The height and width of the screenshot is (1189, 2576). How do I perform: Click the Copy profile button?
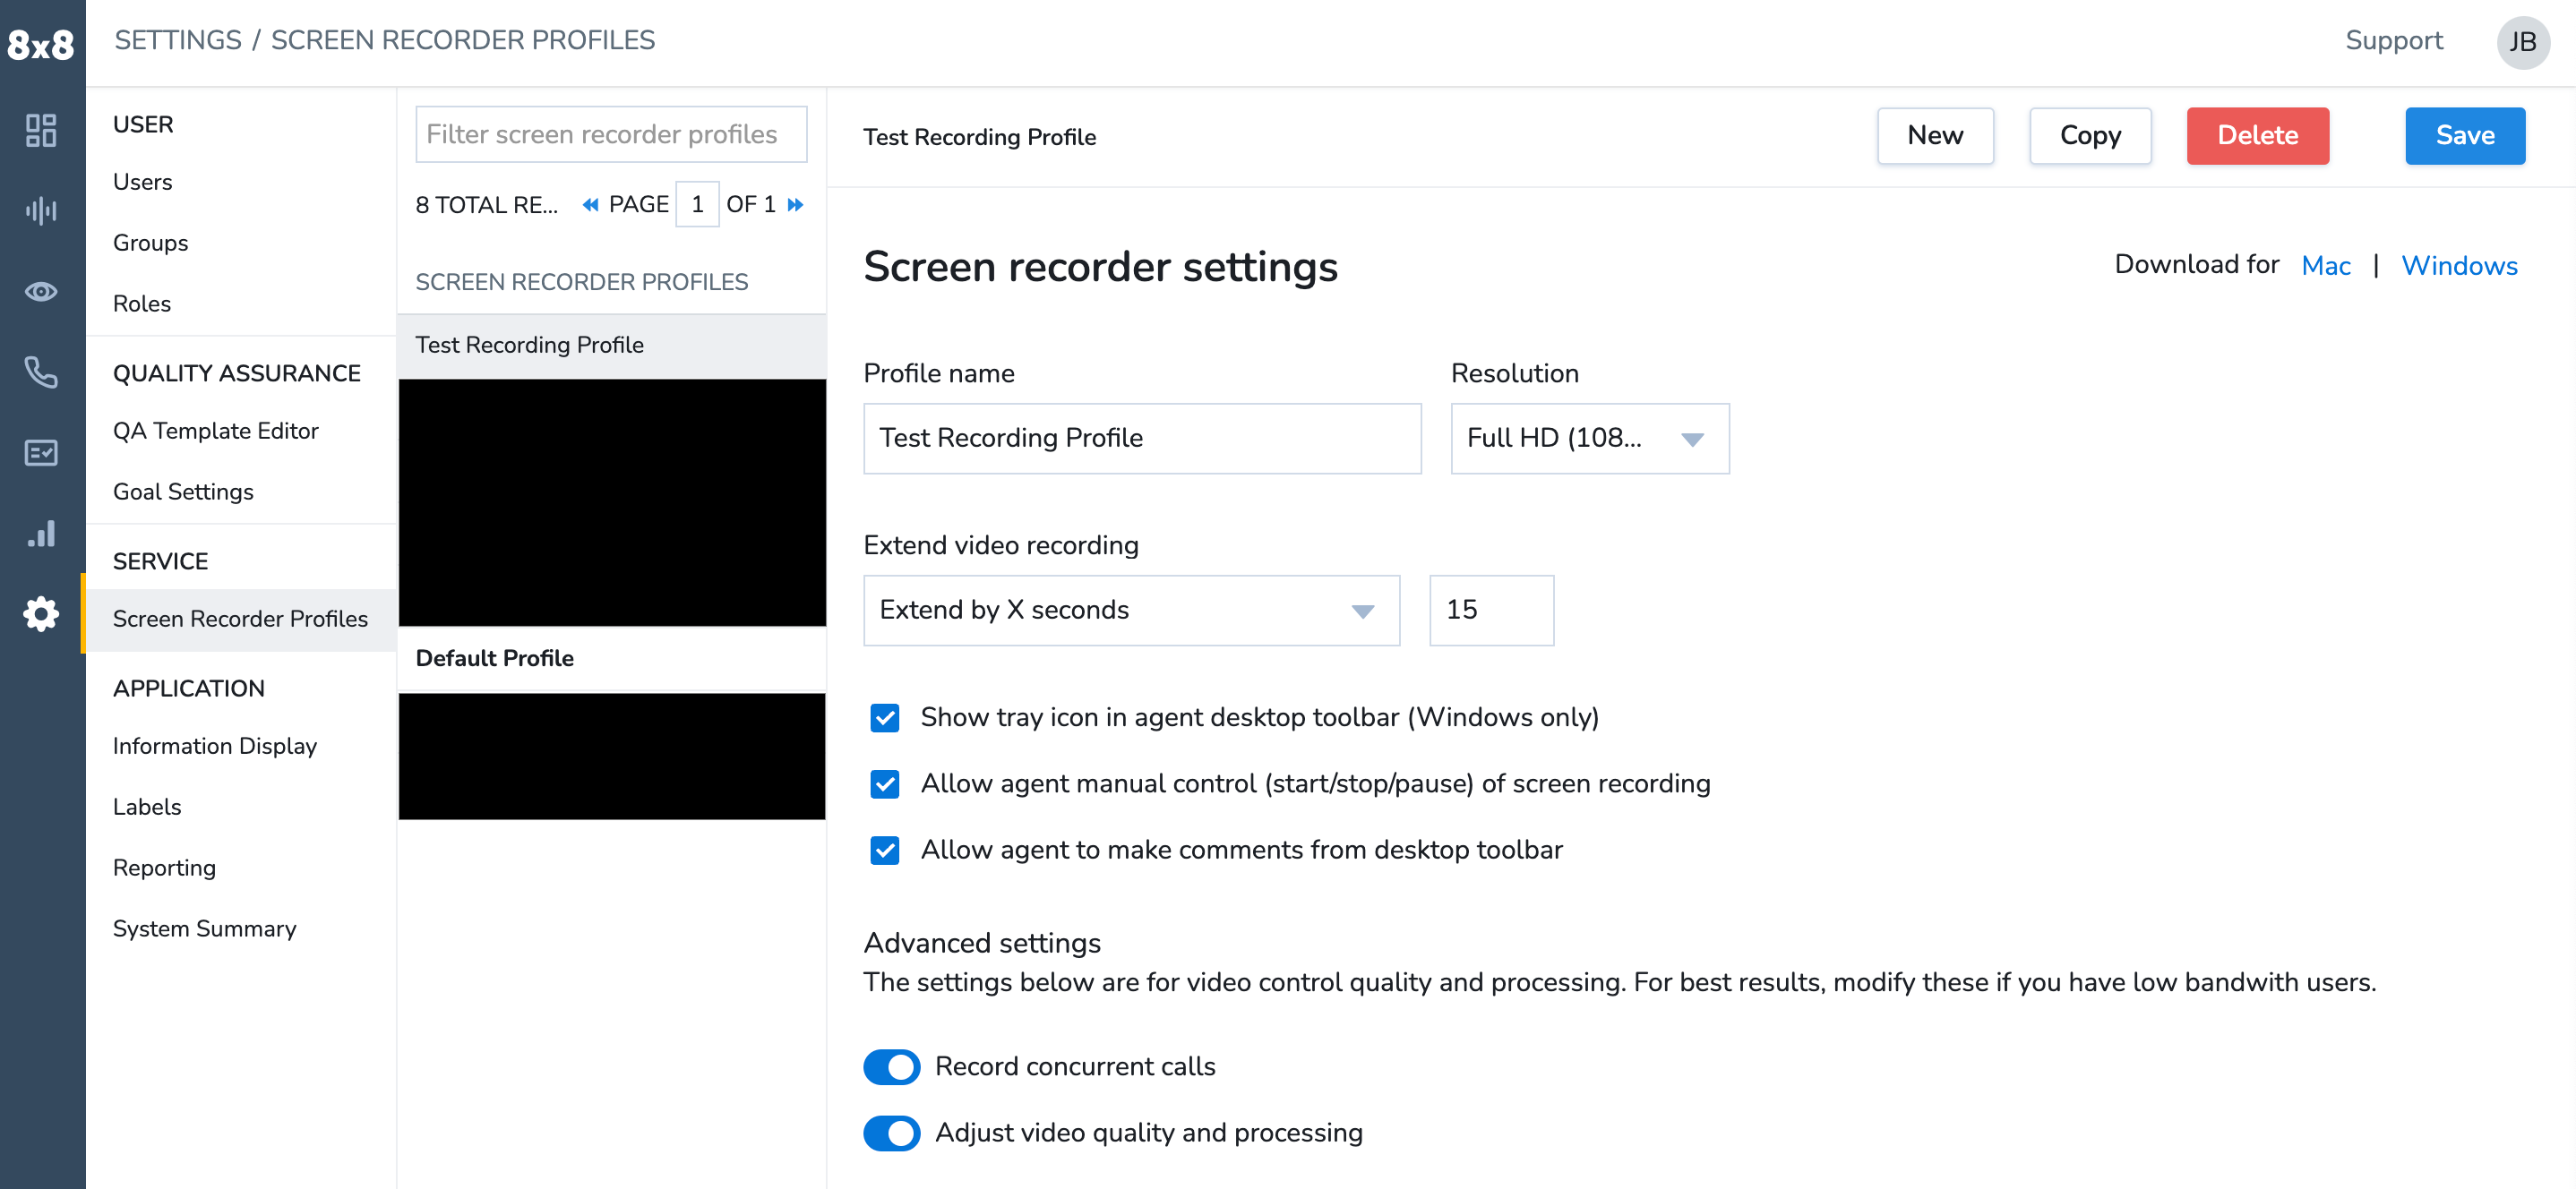click(x=2089, y=136)
